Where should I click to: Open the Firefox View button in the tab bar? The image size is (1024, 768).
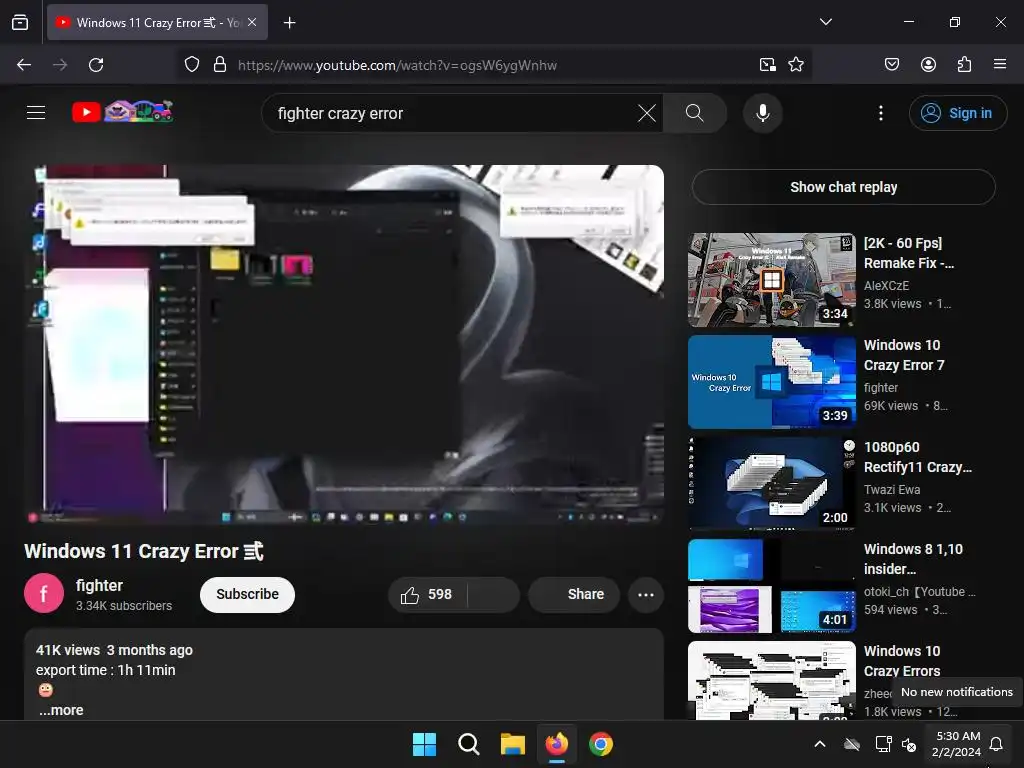tap(20, 22)
